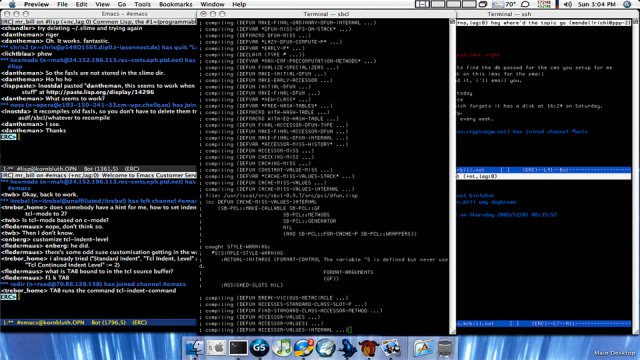Screen dimensions: 640x360
Task: Click the memory usage monitor in menu bar
Action: (x=544, y=4)
